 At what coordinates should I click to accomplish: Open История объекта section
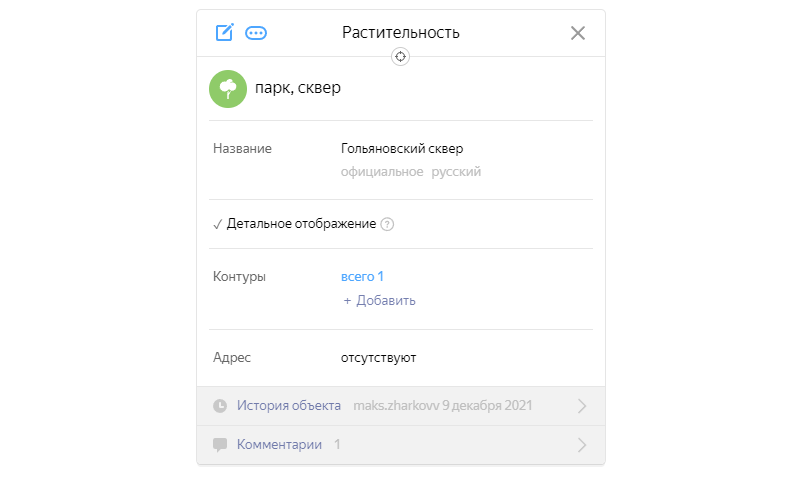pos(289,406)
